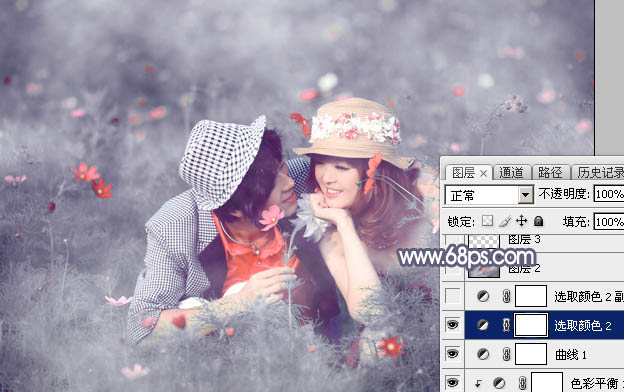This screenshot has width=624, height=392.
Task: Click clipping arrow on 色彩平衡 layer
Action: [x=478, y=384]
